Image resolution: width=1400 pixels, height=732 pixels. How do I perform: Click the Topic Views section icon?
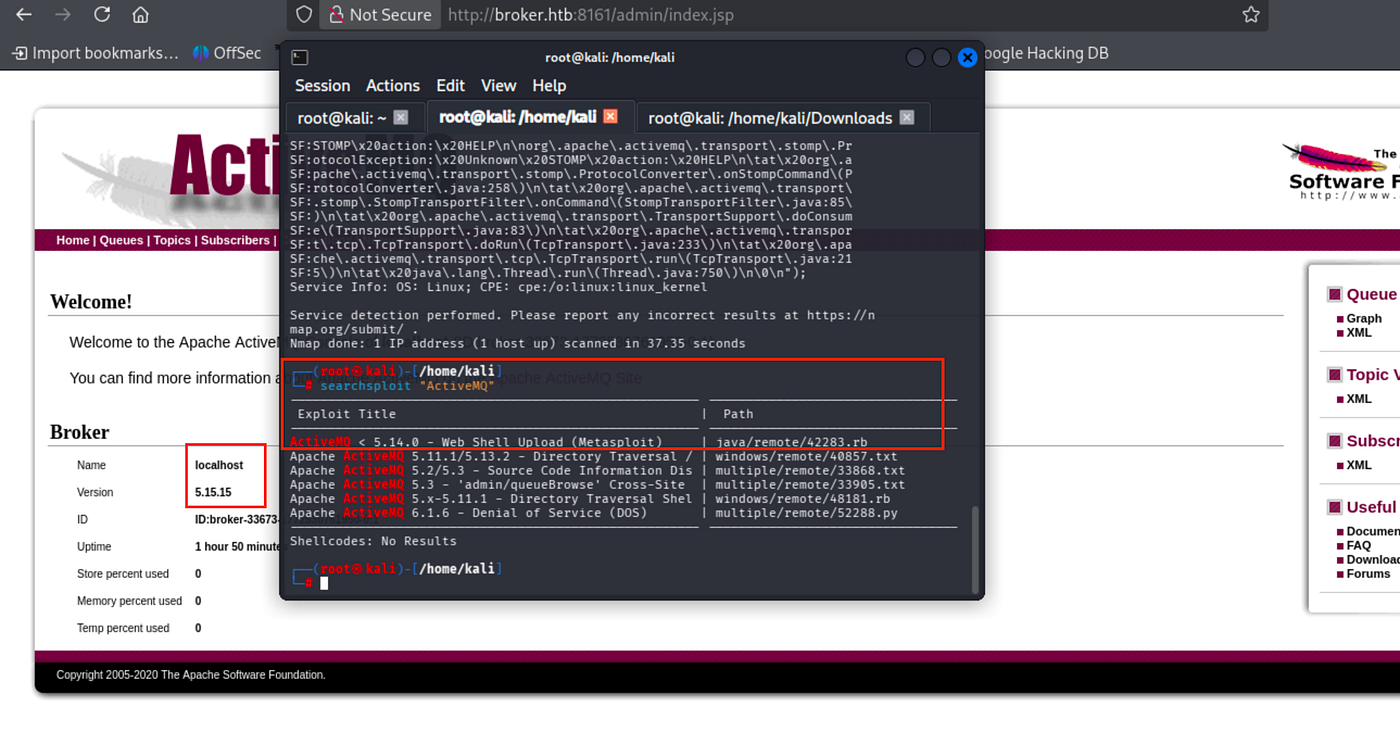tap(1334, 374)
